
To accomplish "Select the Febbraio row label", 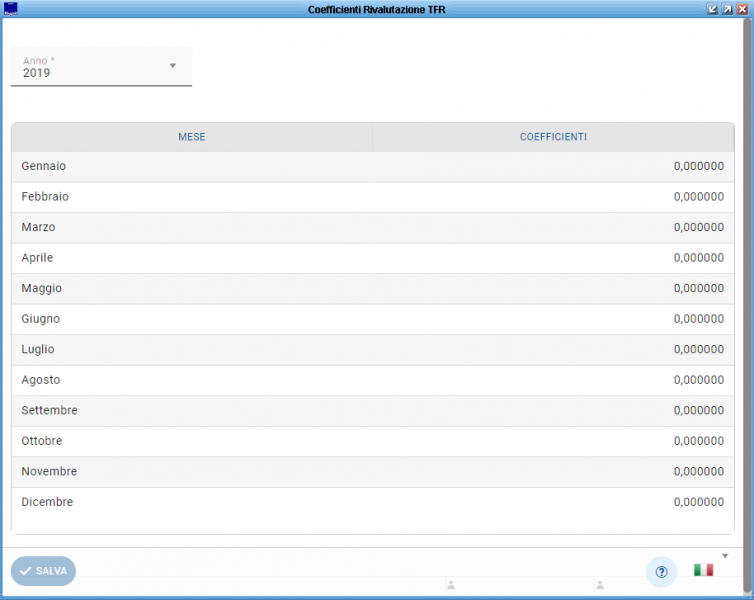I will tap(45, 197).
